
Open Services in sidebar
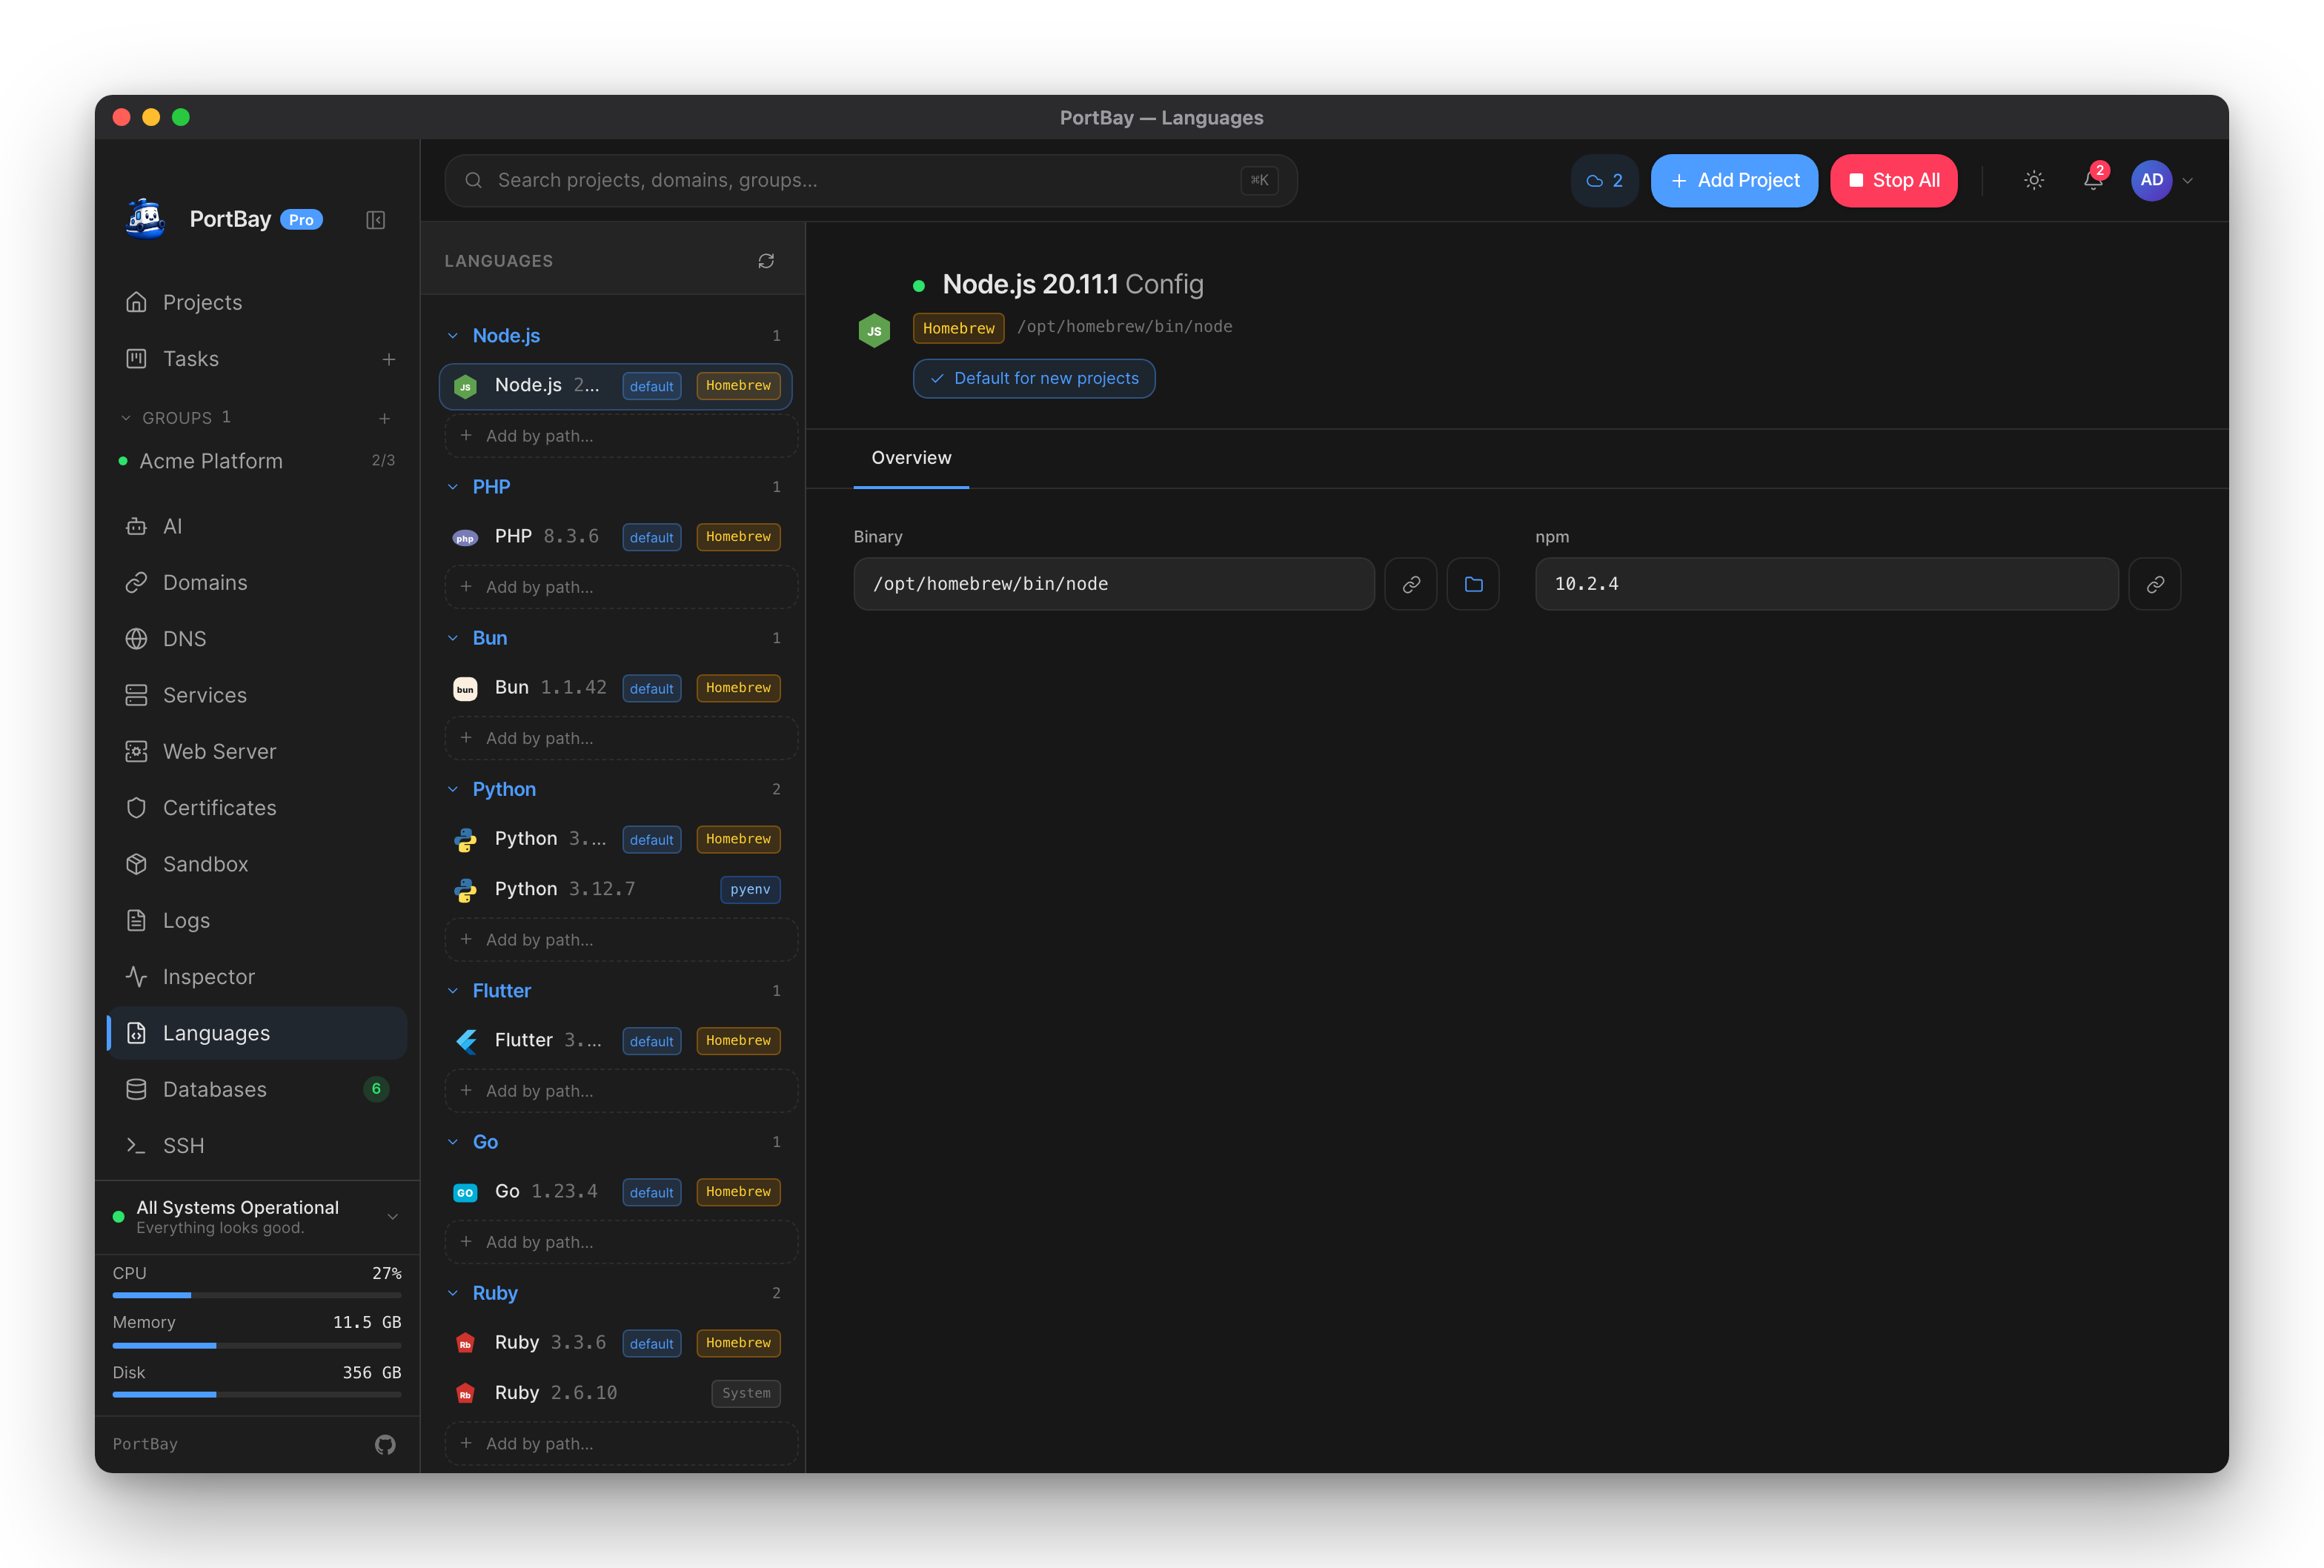tap(257, 695)
